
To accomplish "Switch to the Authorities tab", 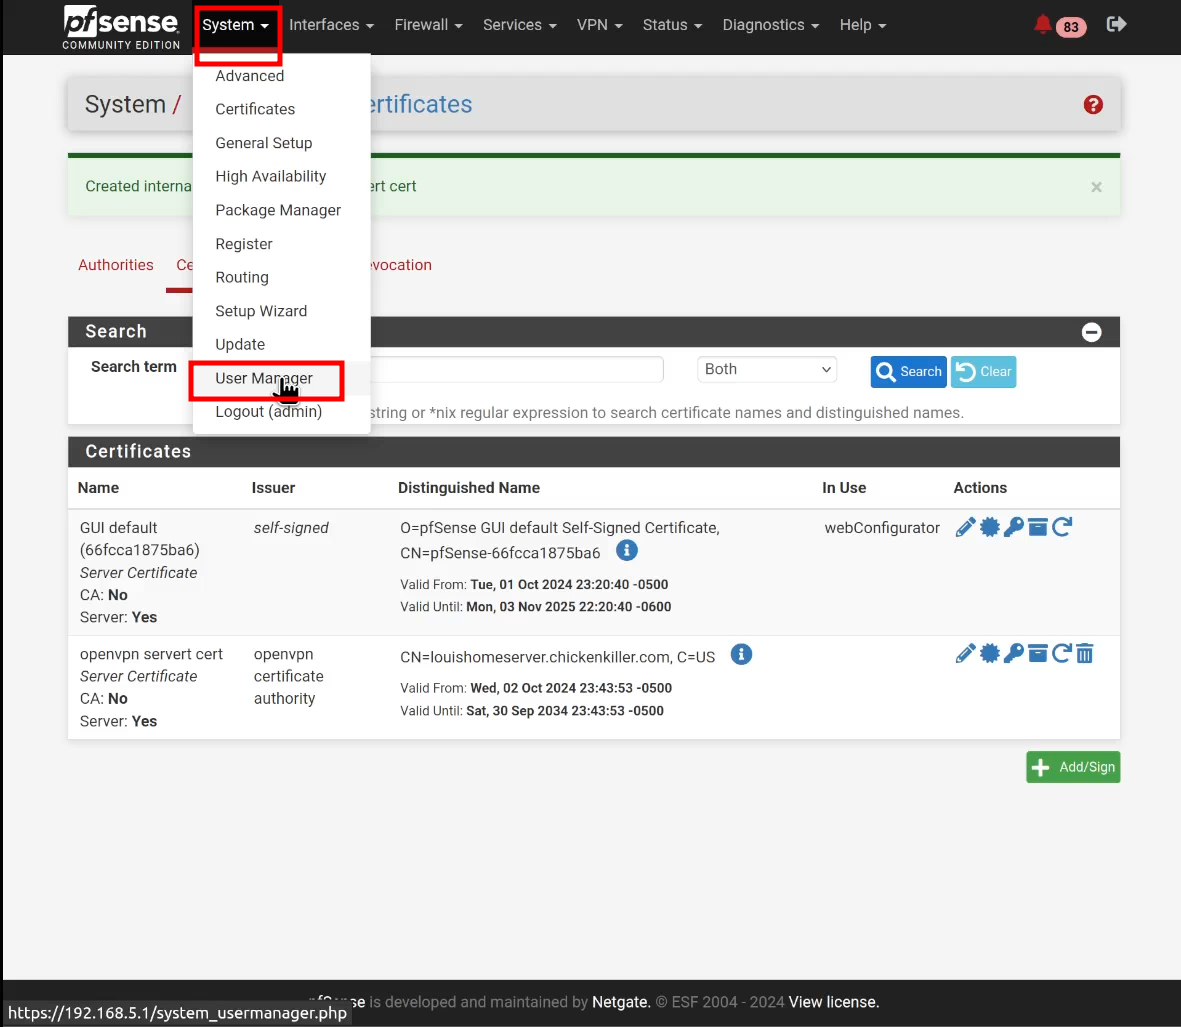I will [116, 265].
